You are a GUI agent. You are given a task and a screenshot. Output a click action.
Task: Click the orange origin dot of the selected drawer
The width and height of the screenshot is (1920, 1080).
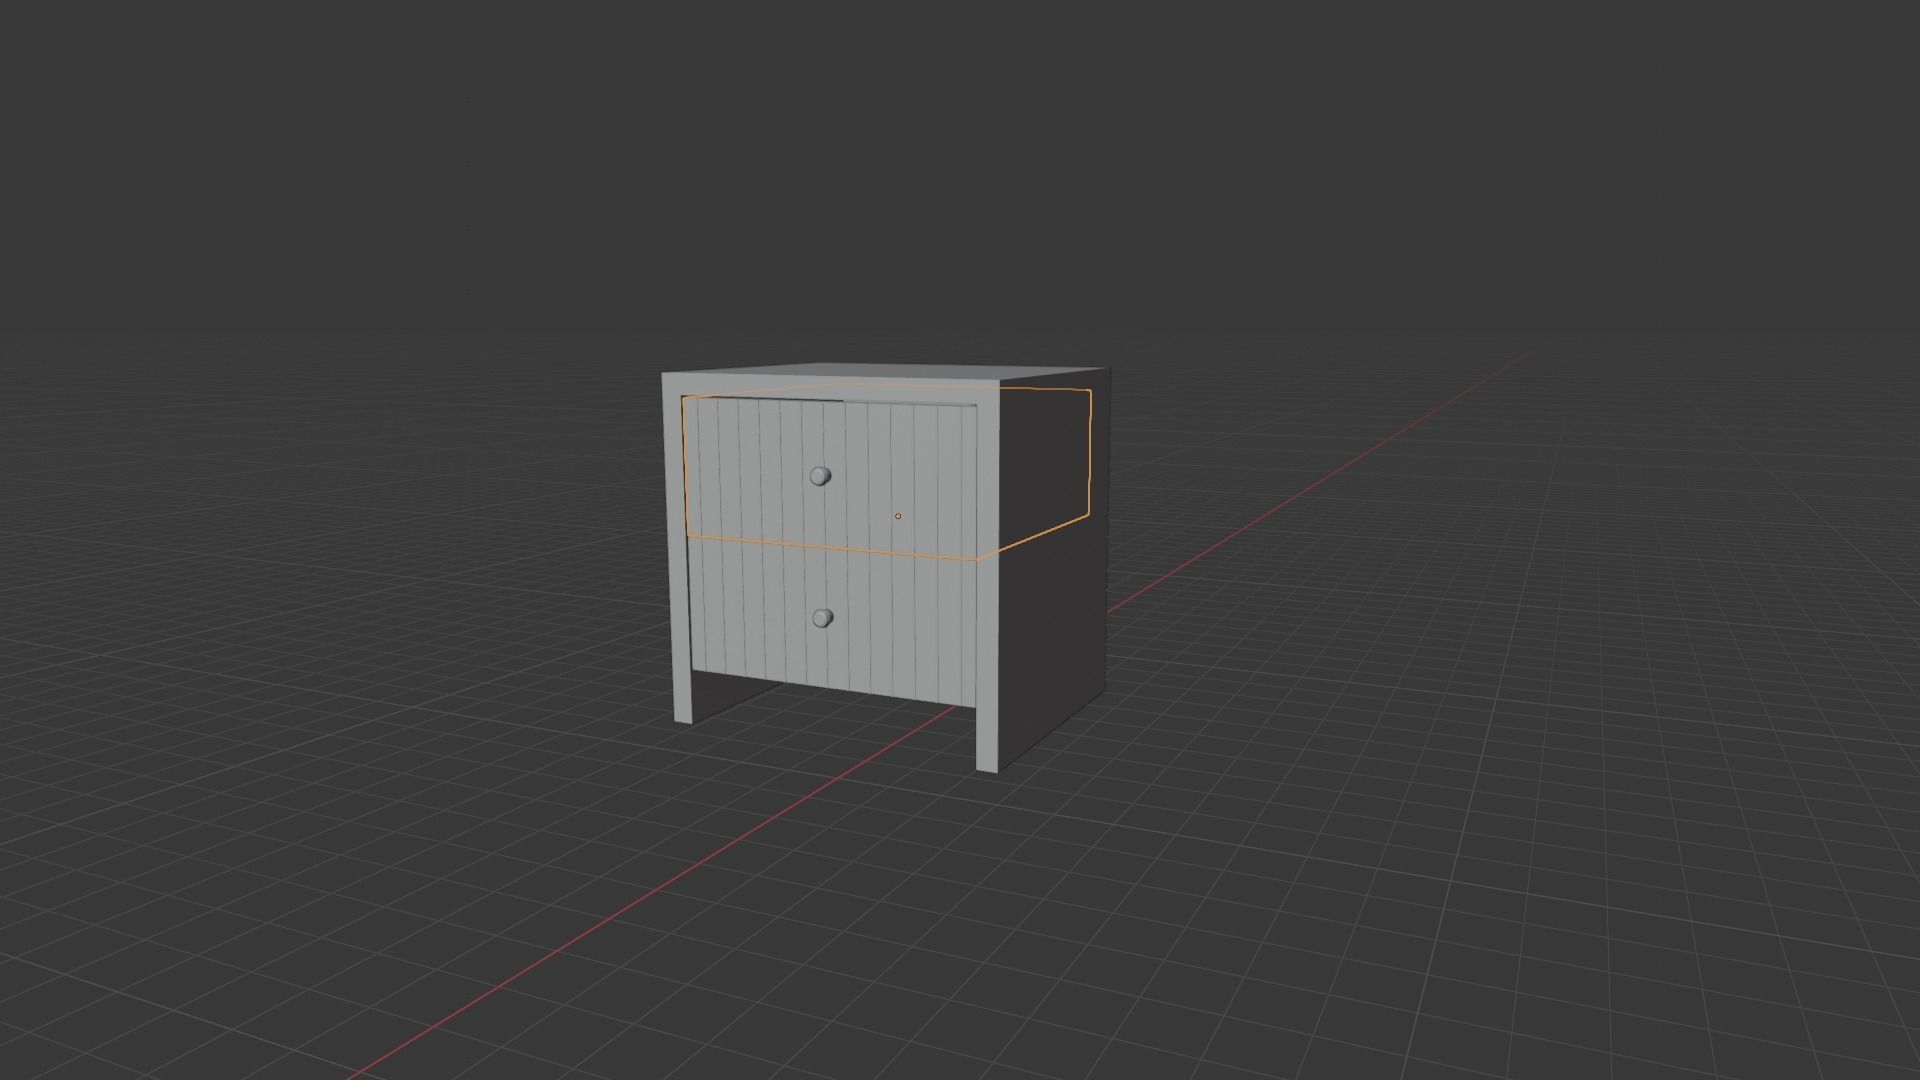pos(898,516)
